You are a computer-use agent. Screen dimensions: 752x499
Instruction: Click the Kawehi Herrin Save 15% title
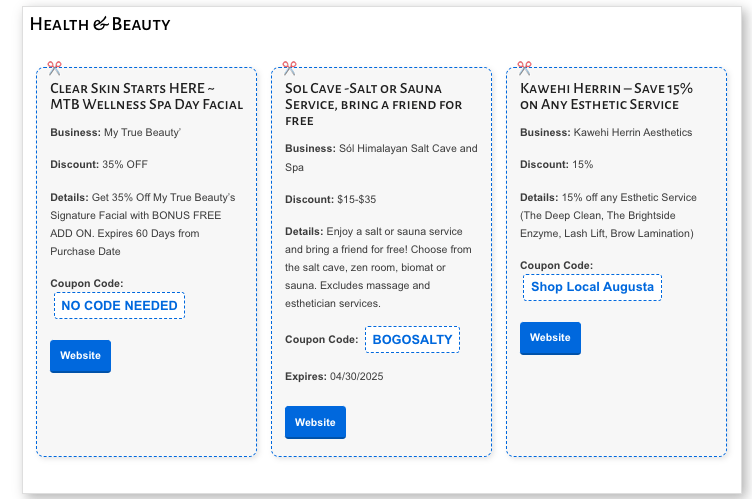pyautogui.click(x=606, y=96)
